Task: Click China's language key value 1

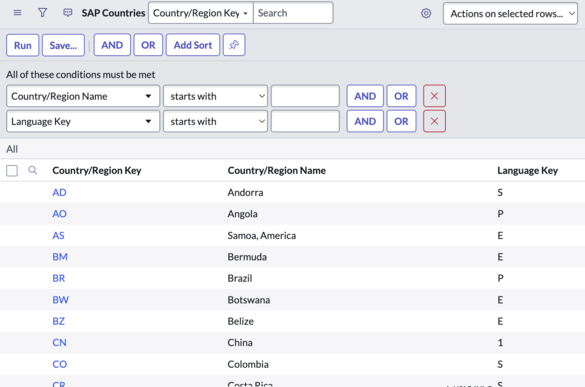Action: [x=500, y=343]
